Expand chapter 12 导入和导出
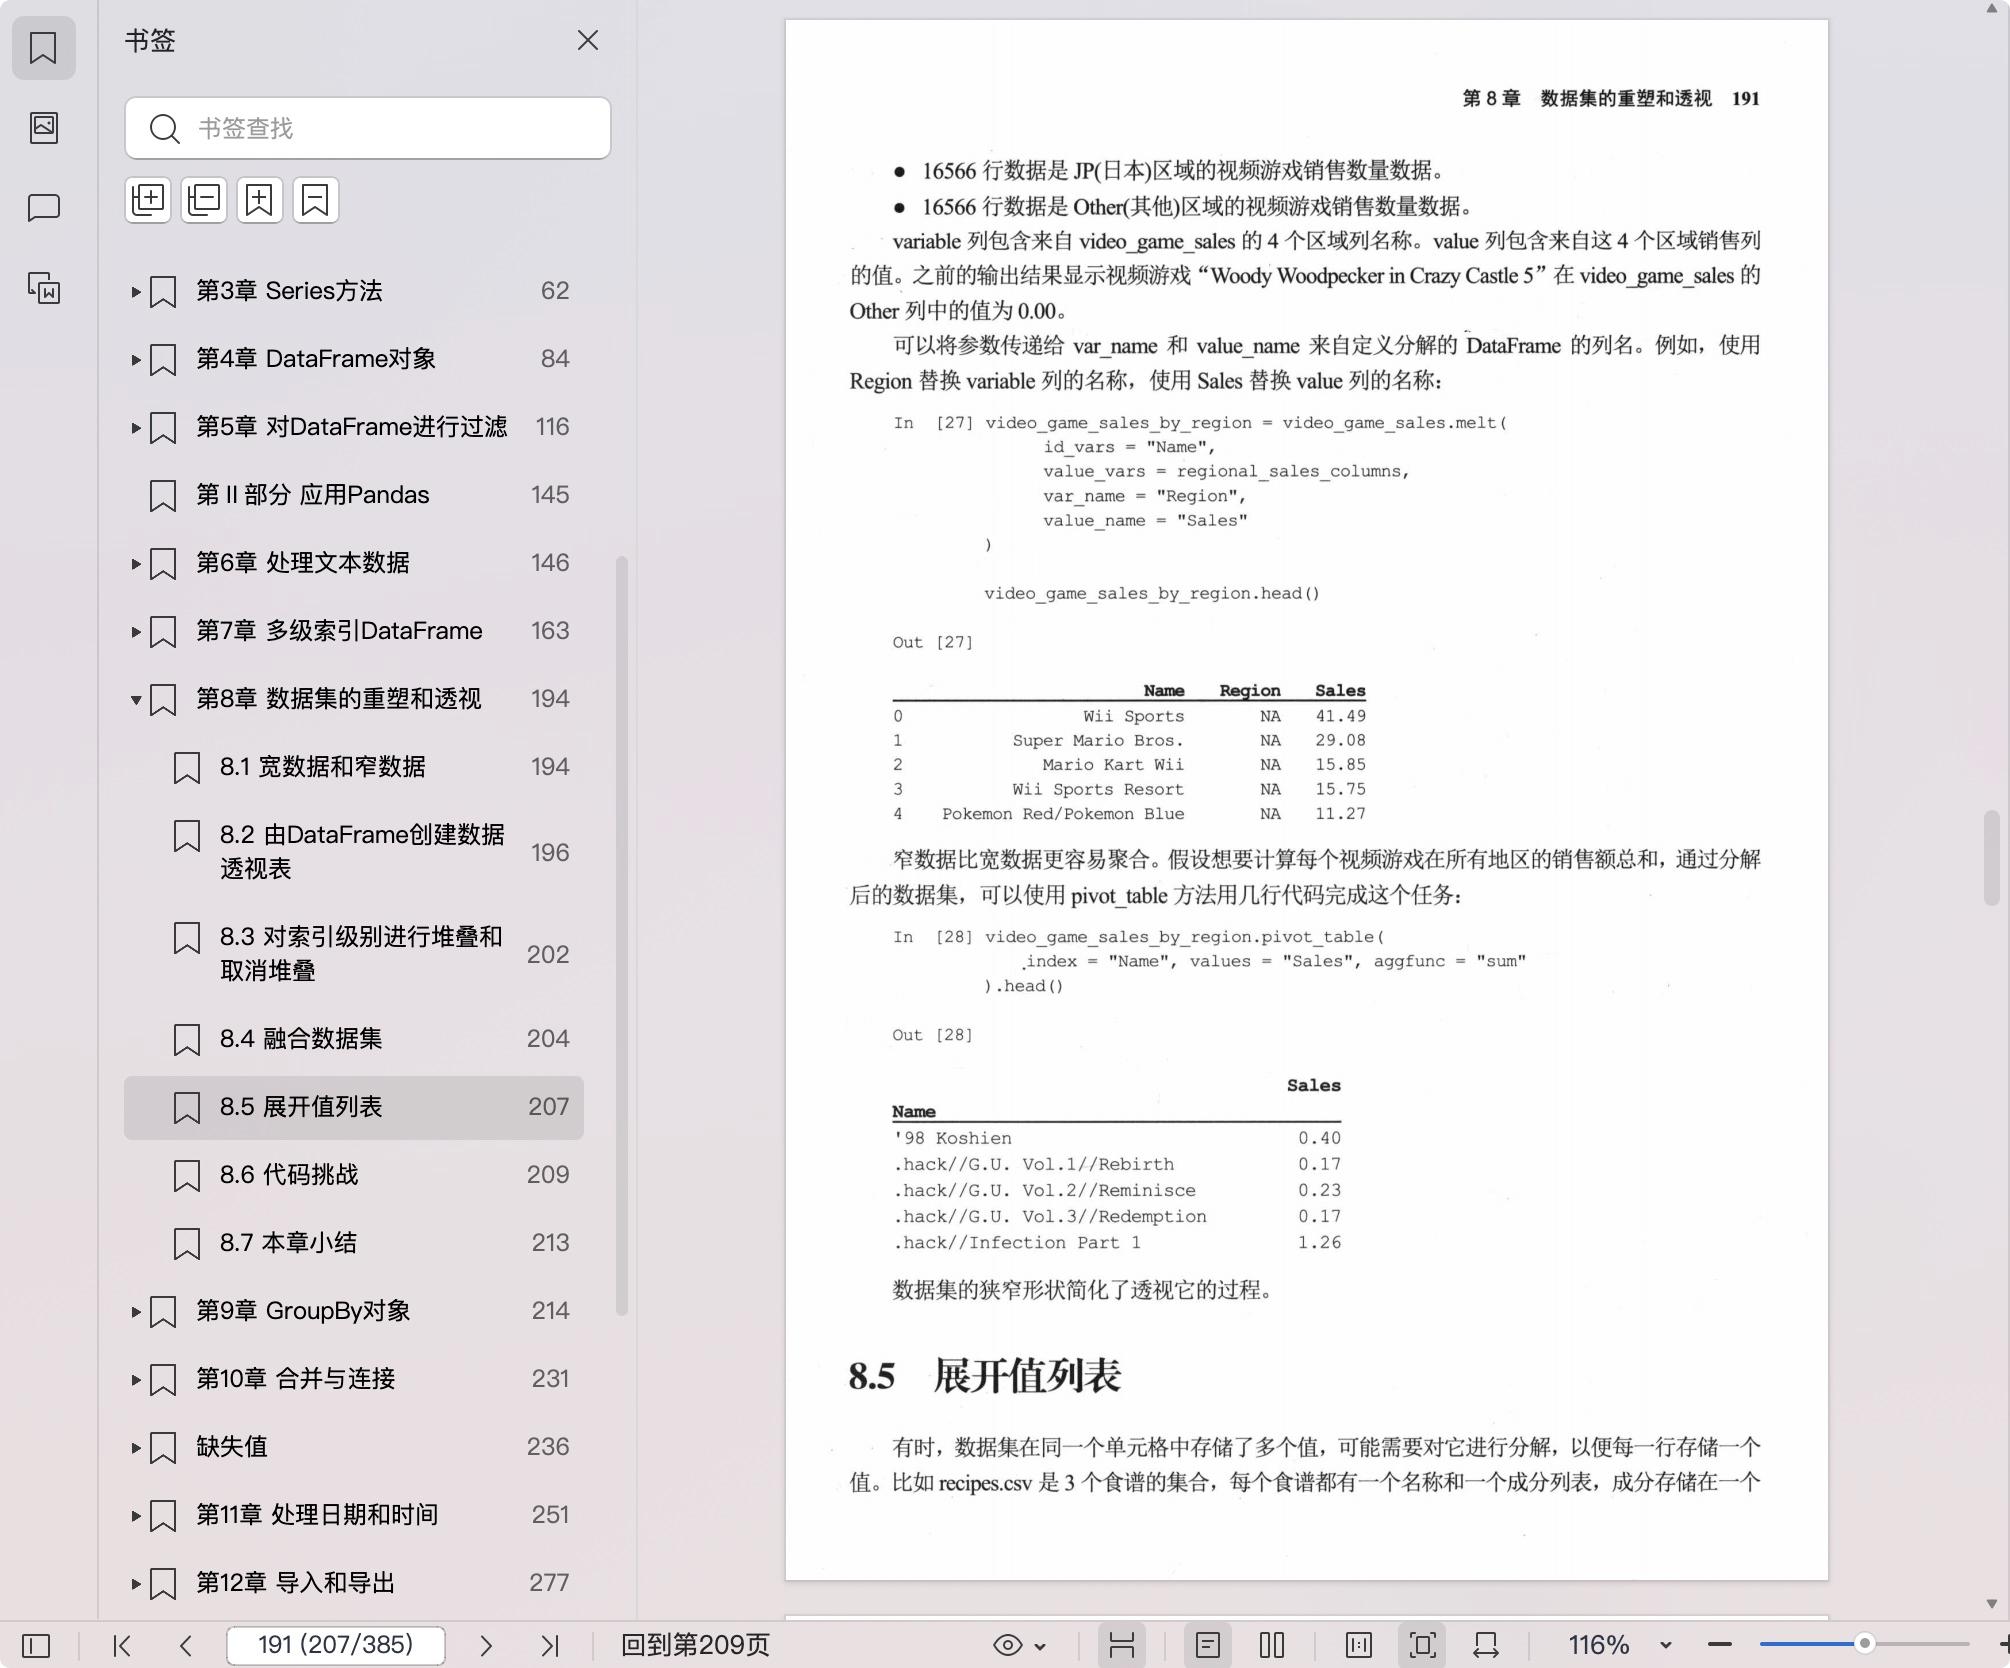This screenshot has width=2010, height=1668. (136, 1583)
